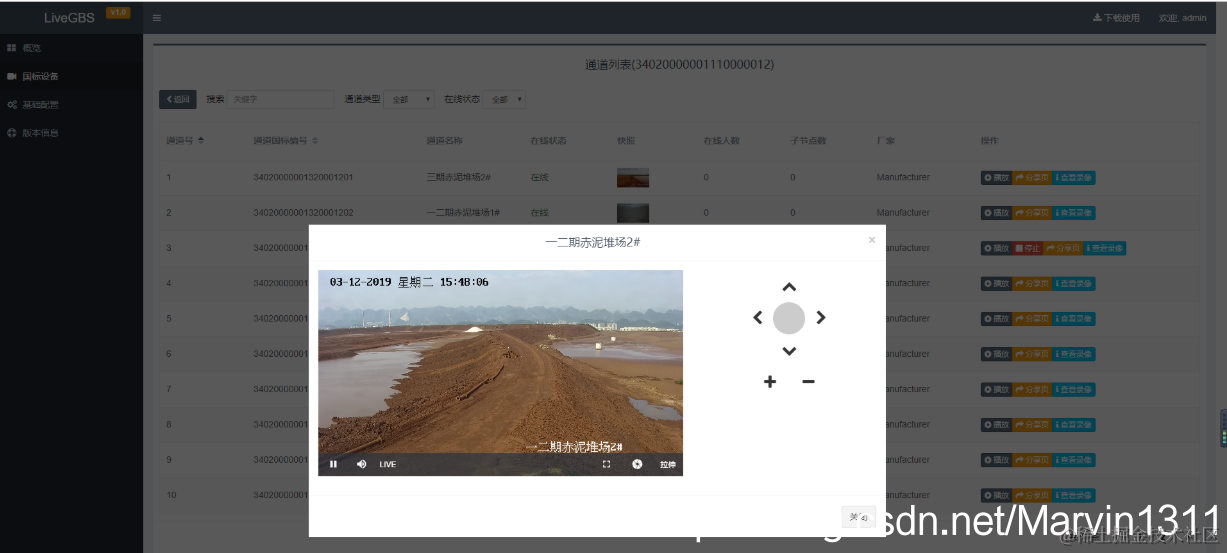
Task: Pan the camera left with PTZ arrow
Action: tap(758, 318)
